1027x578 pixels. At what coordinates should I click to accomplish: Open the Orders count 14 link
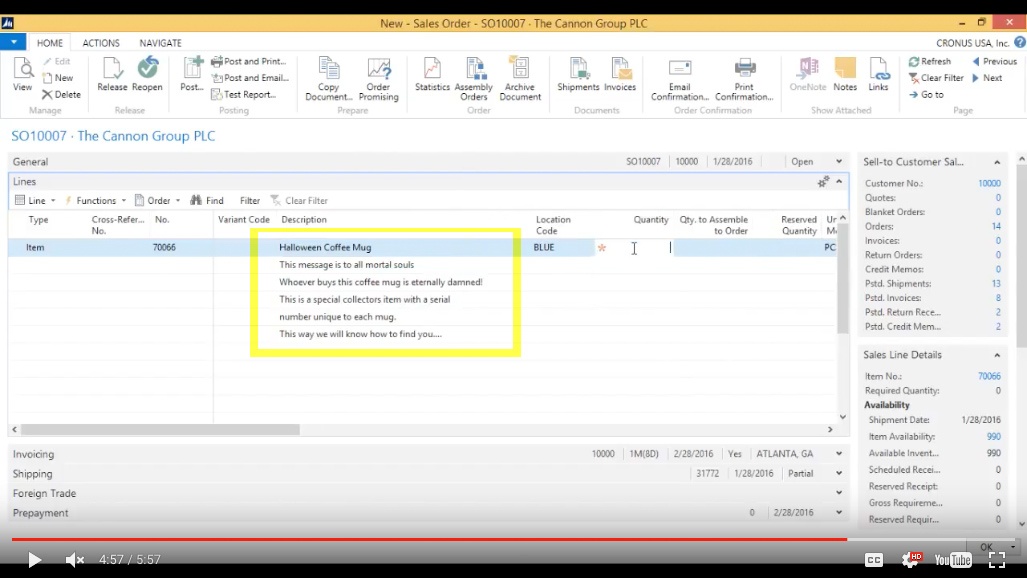(996, 226)
